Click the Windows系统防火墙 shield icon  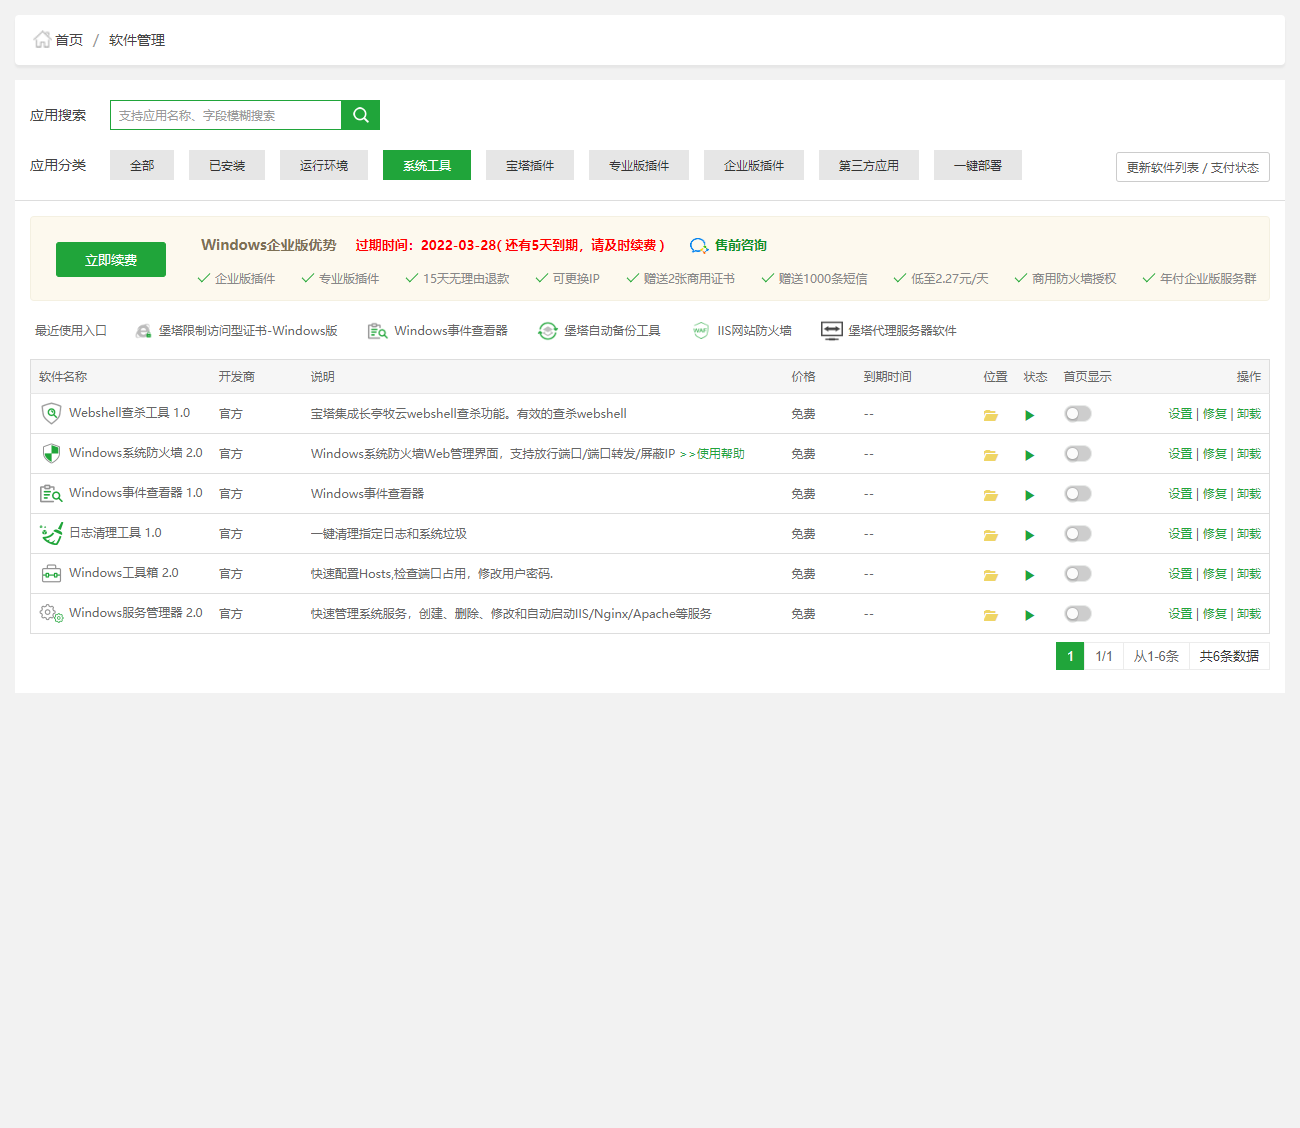point(51,453)
